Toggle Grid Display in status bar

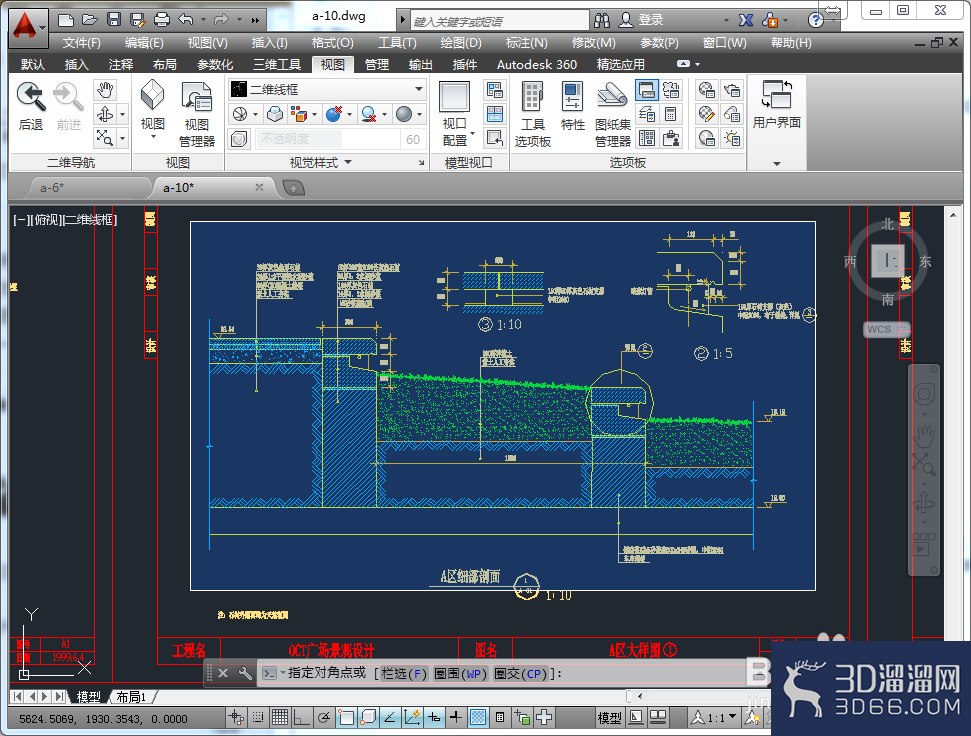(x=280, y=717)
